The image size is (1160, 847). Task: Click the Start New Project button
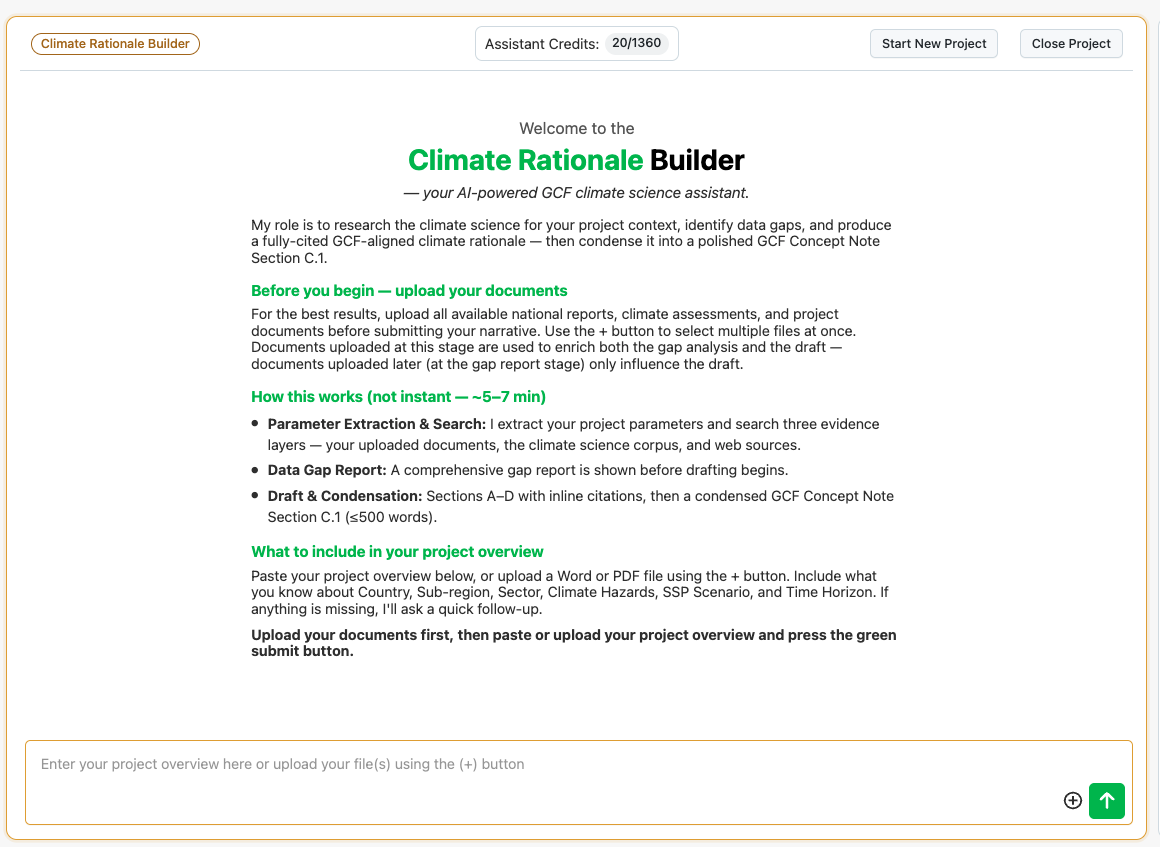coord(933,44)
